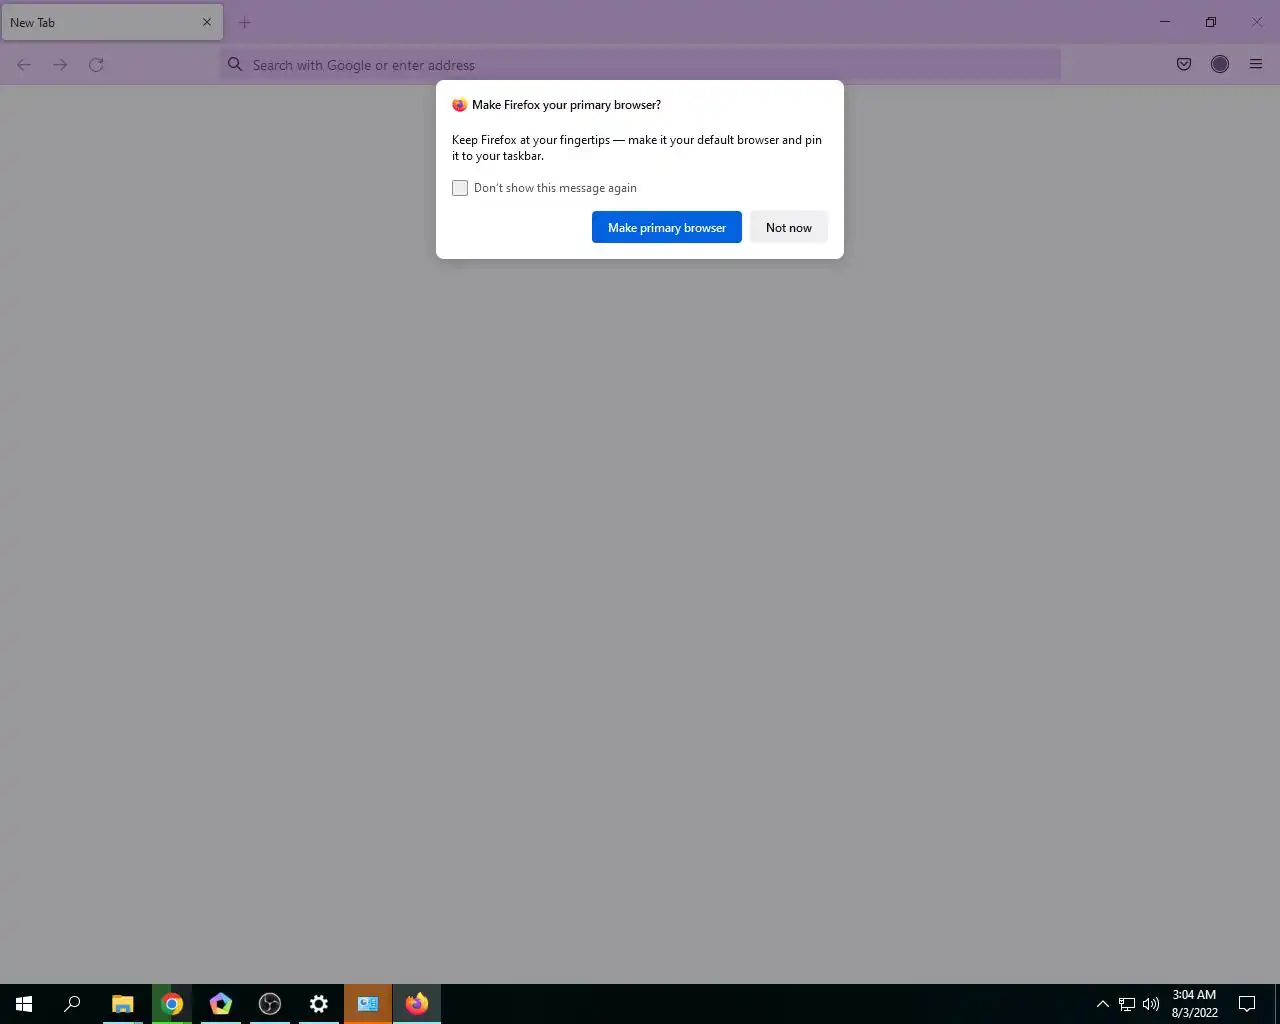Open taskbar search magnifier
The image size is (1280, 1024).
tap(72, 1004)
